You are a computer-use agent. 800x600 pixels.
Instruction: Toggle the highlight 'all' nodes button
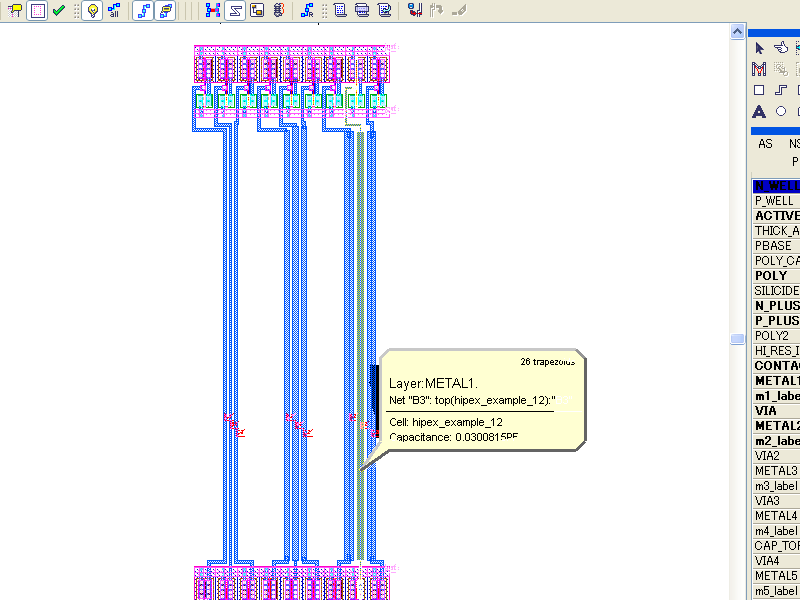113,11
